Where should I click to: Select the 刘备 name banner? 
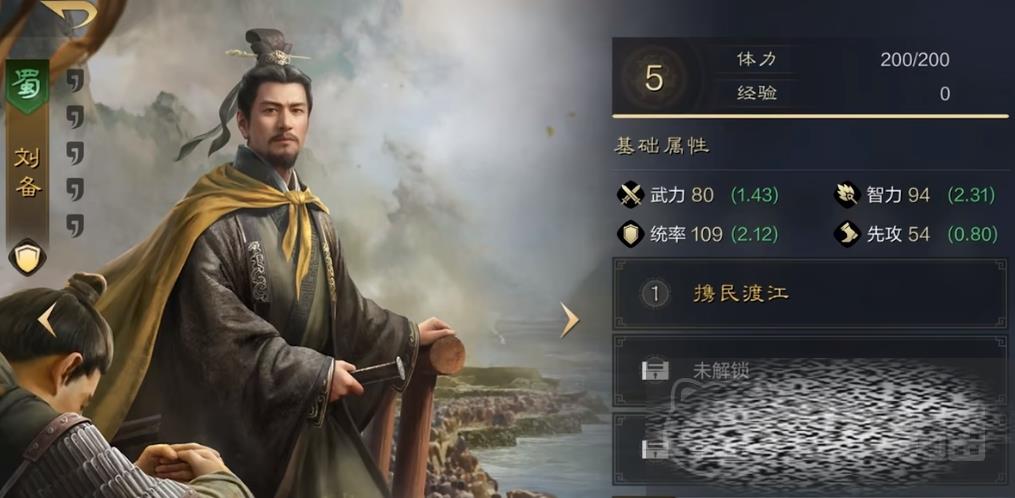(x=28, y=172)
